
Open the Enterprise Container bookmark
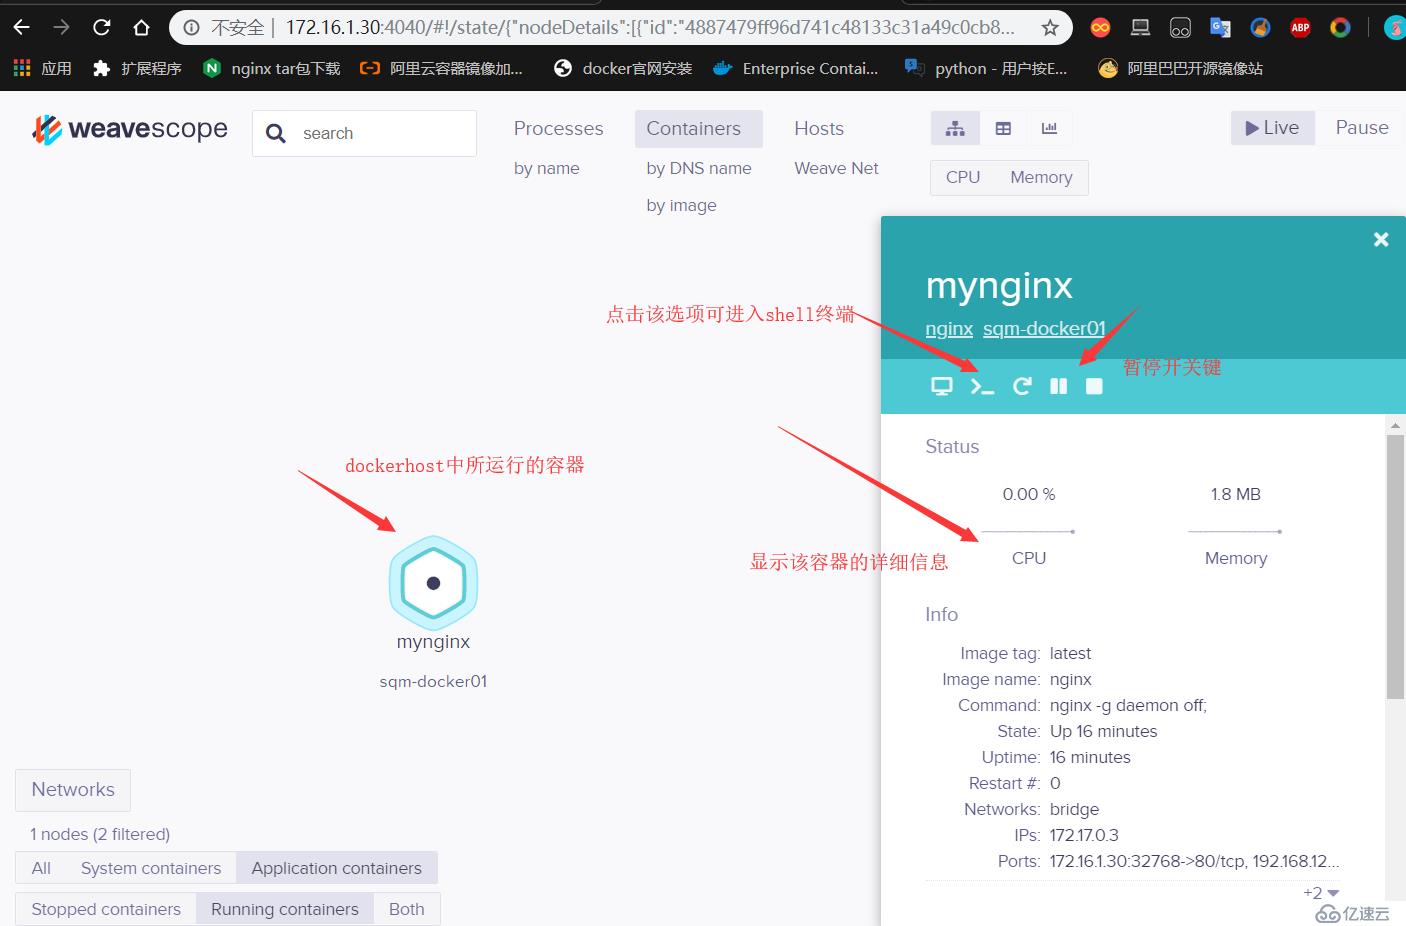[x=796, y=68]
